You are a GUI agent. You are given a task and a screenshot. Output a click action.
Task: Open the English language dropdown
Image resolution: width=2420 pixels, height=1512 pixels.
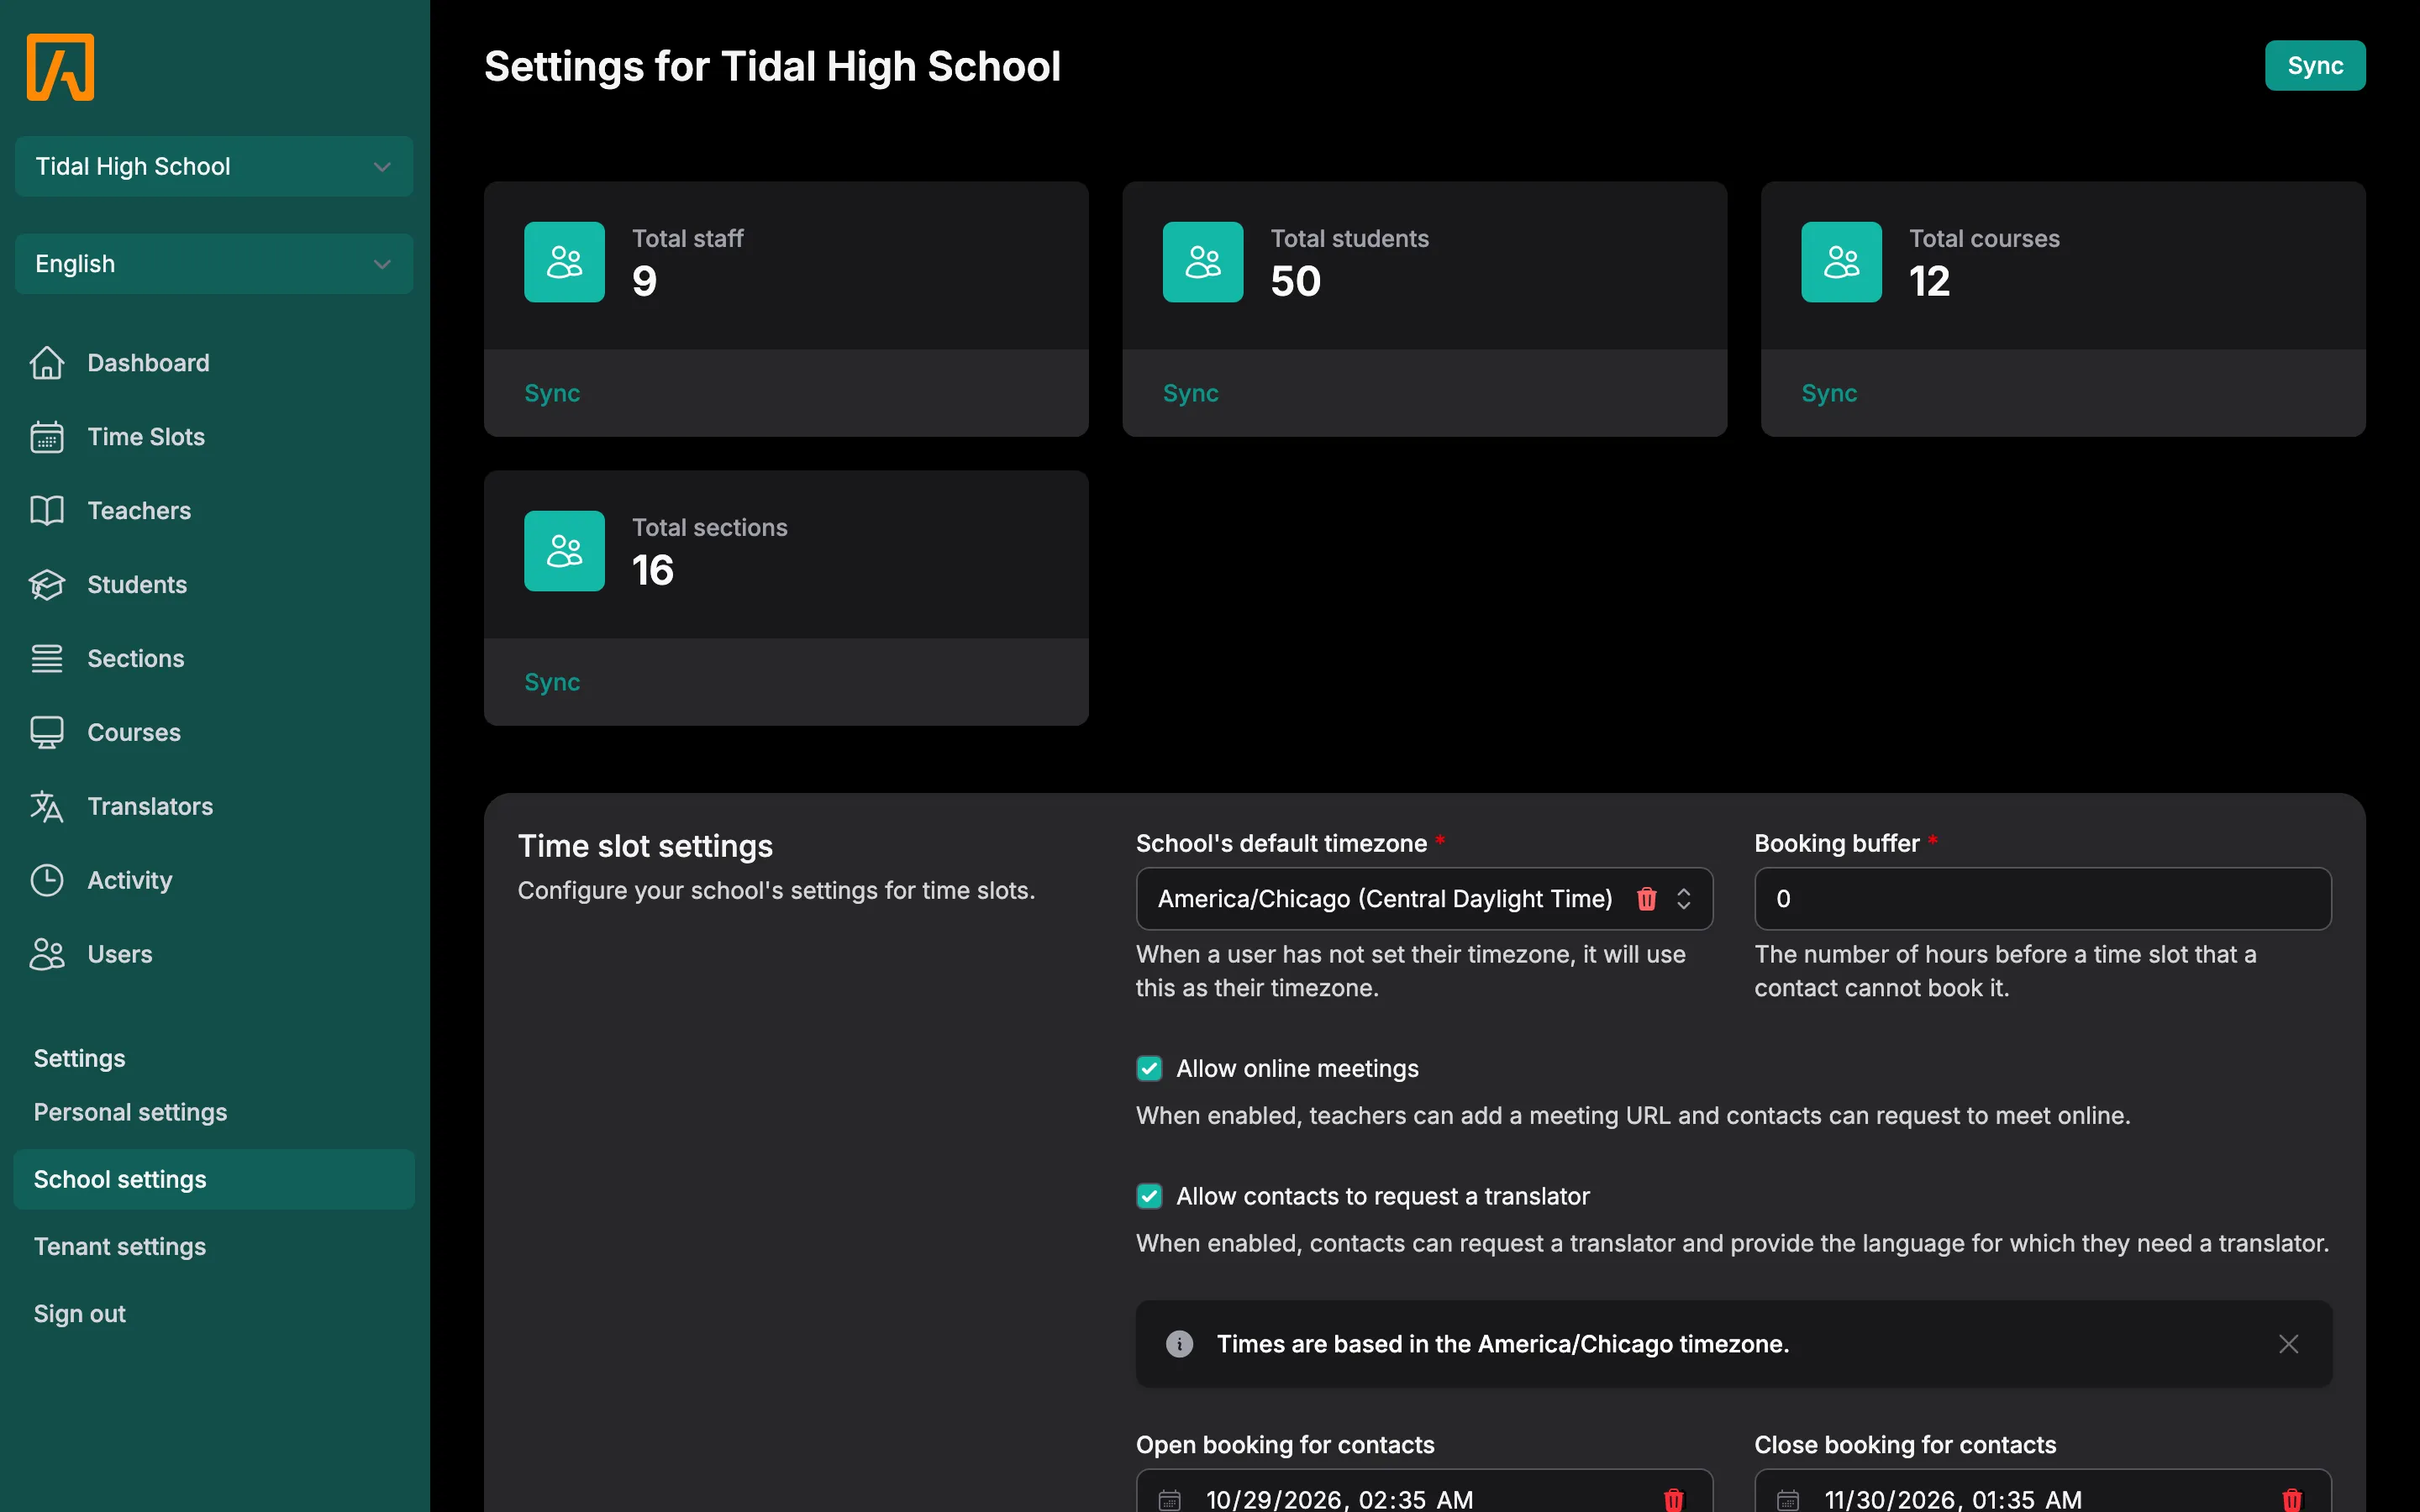click(214, 264)
